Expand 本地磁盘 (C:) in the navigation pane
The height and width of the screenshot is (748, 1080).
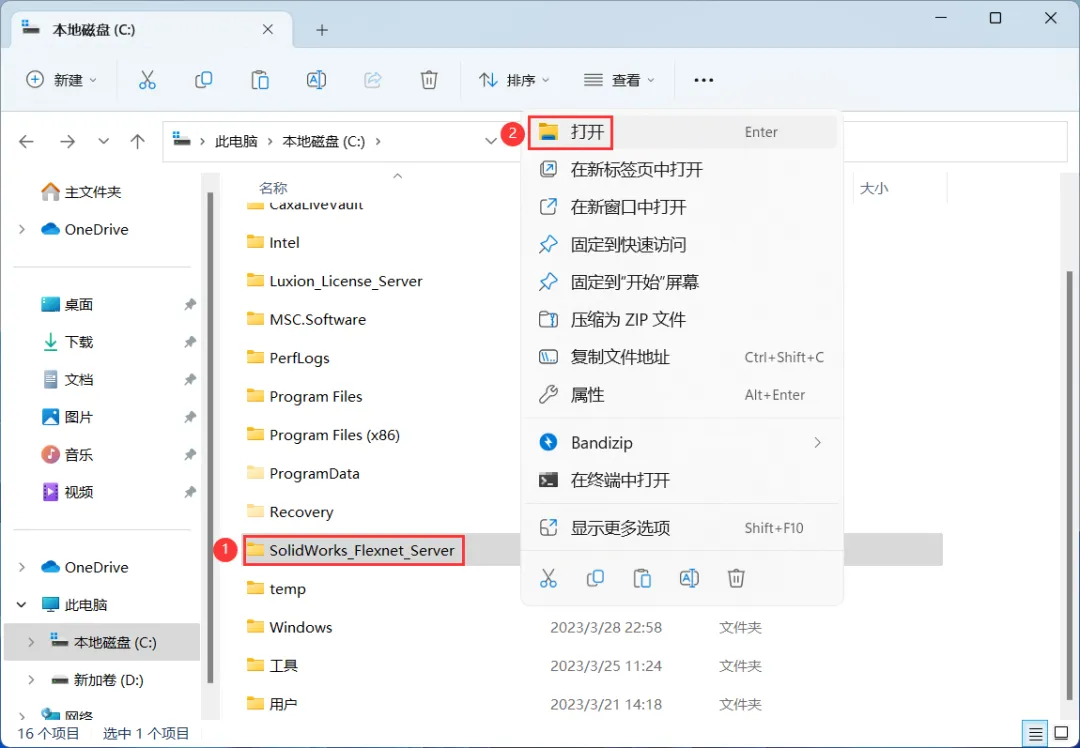(31, 642)
